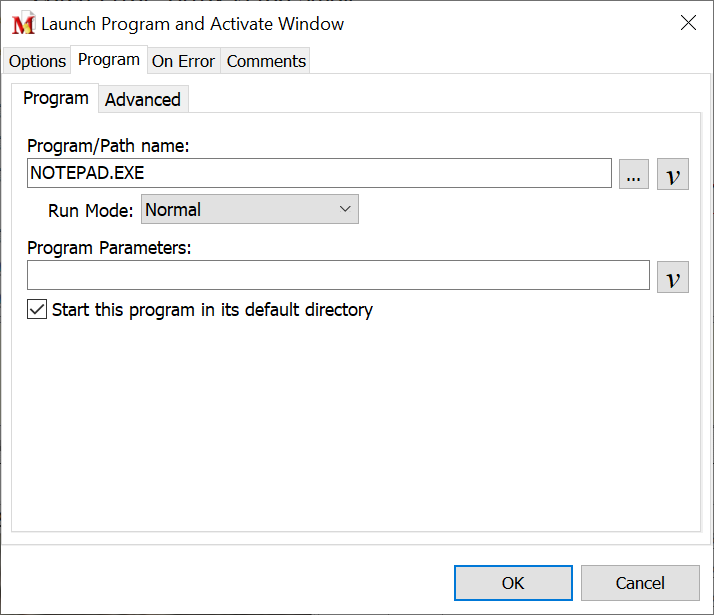Close the Launch Program dialog window
This screenshot has height=615, width=714.
(x=688, y=23)
